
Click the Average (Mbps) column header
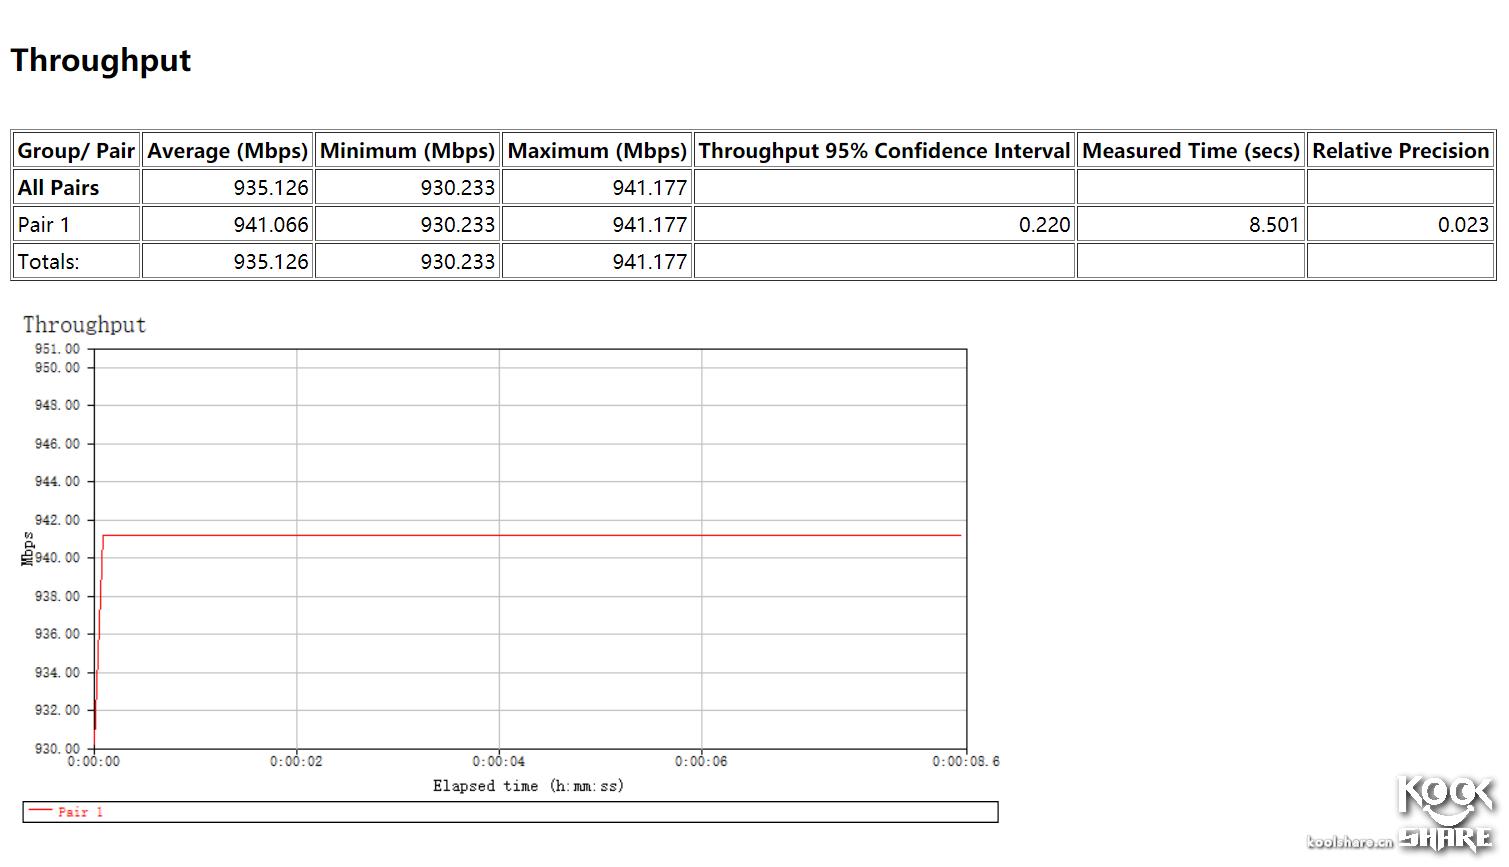[227, 150]
